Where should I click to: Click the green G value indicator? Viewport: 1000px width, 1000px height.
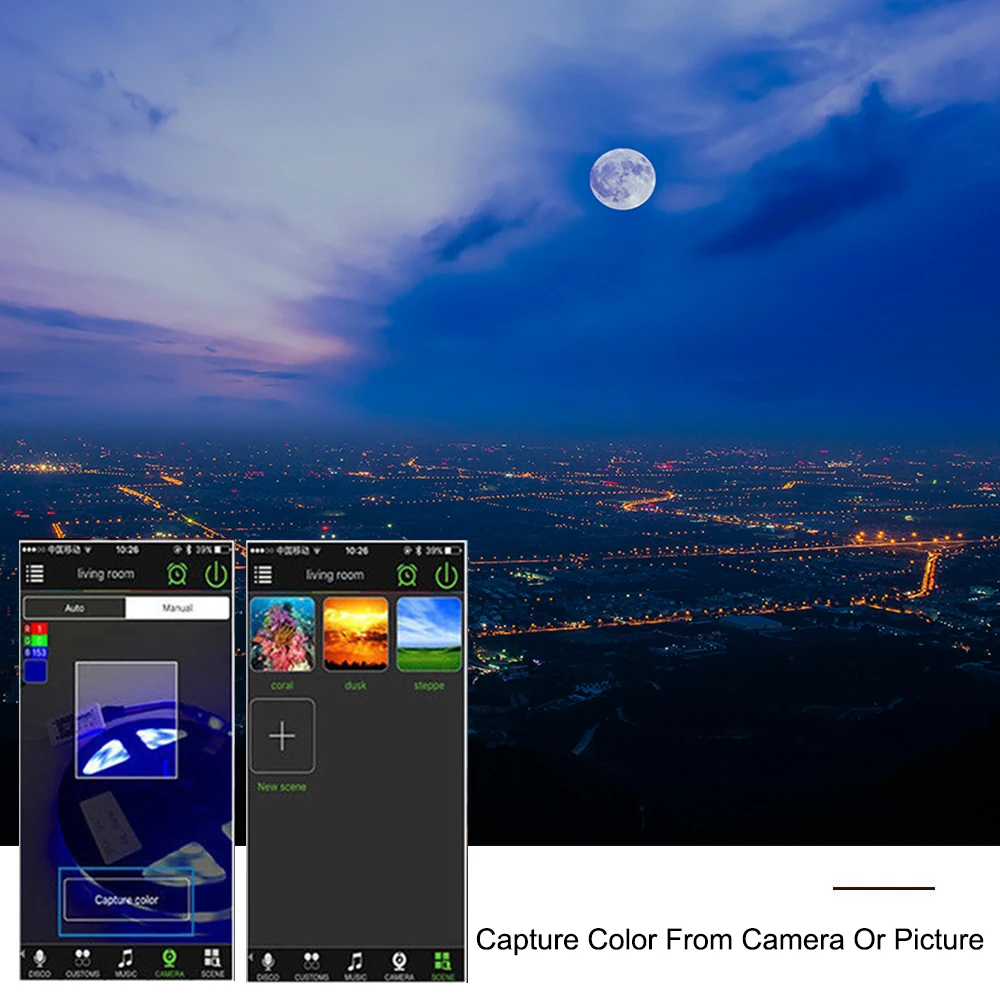pyautogui.click(x=36, y=640)
